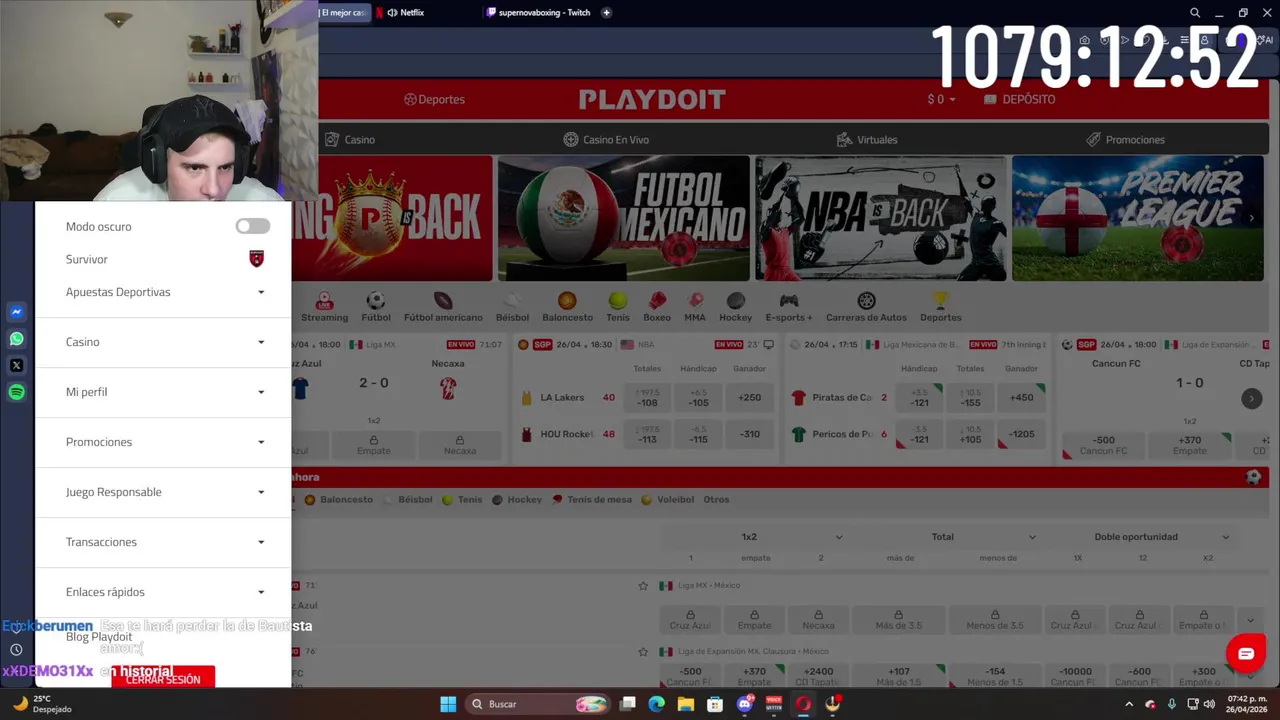The height and width of the screenshot is (720, 1280).
Task: Filter live events by Voleibol
Action: tap(667, 500)
